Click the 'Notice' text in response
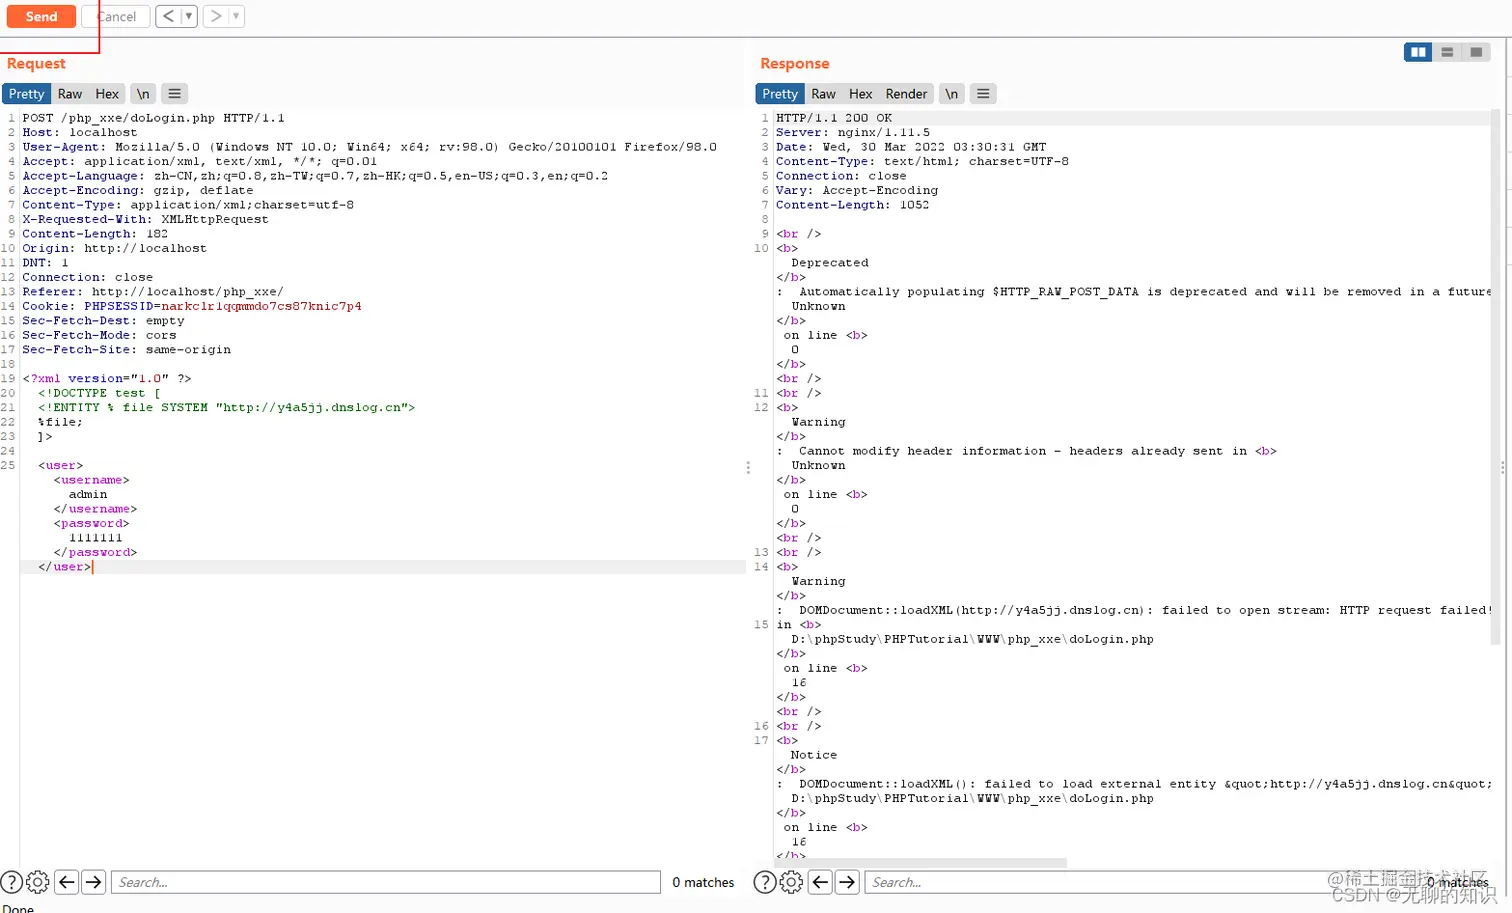Image resolution: width=1512 pixels, height=913 pixels. pos(814,755)
